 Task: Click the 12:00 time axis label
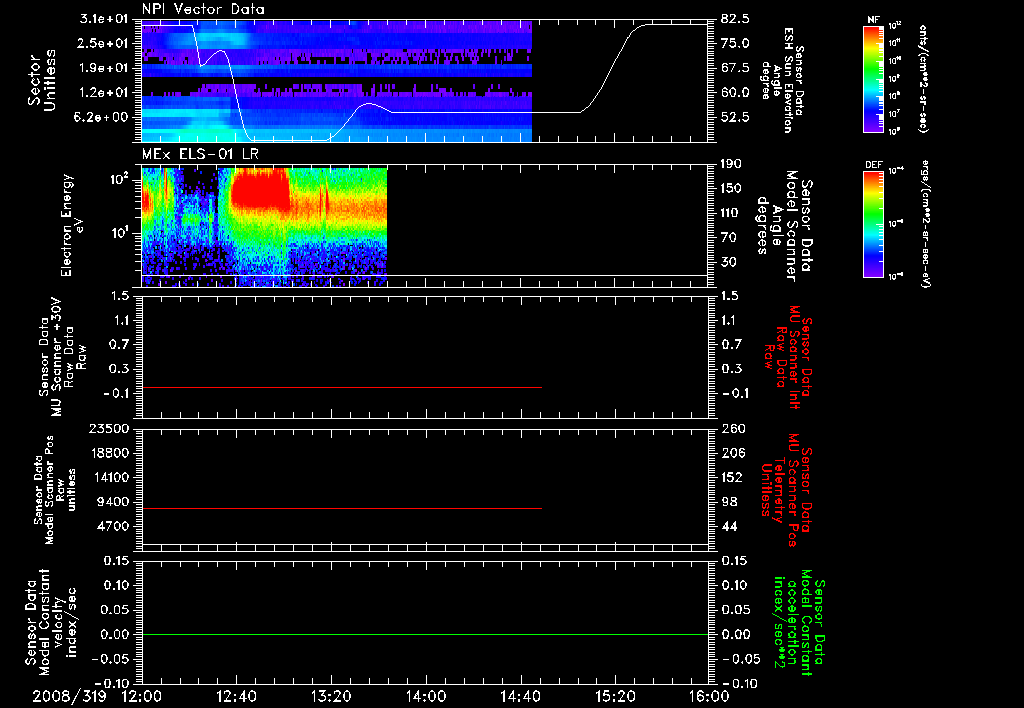coord(142,696)
